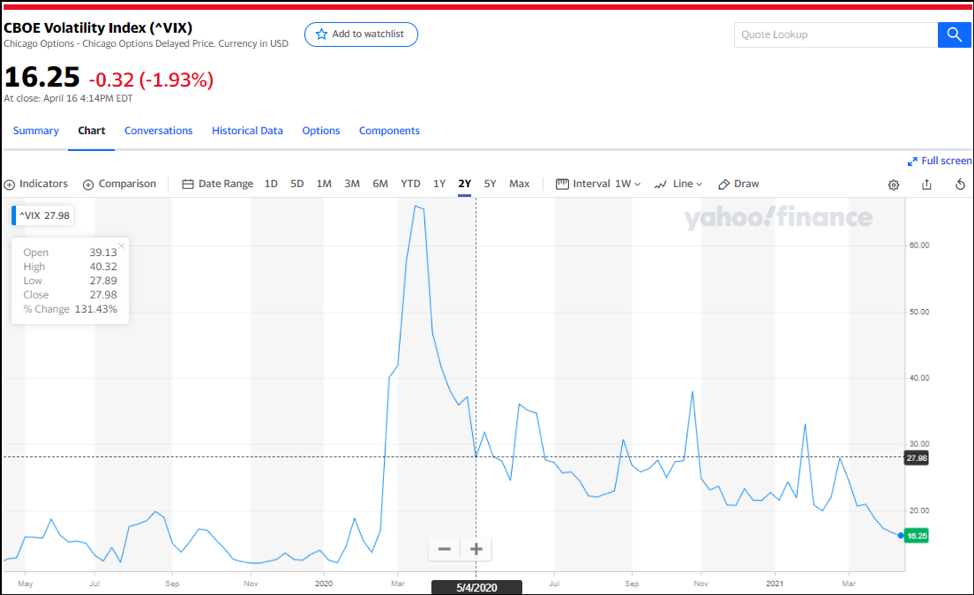Click the 27.98 crosshair price label
The image size is (974, 595).
pos(916,458)
